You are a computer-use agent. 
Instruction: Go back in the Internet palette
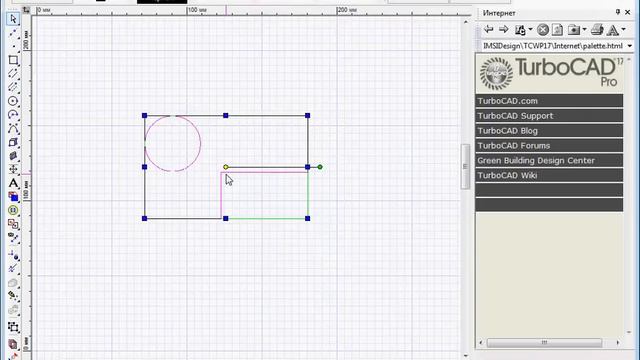coord(489,29)
